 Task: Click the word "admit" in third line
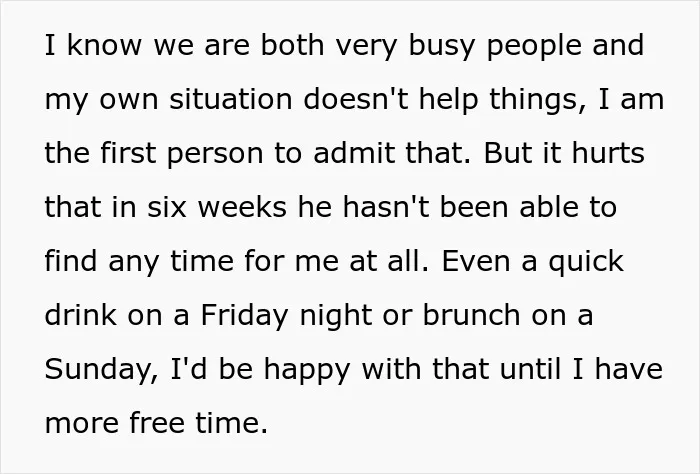click(354, 153)
